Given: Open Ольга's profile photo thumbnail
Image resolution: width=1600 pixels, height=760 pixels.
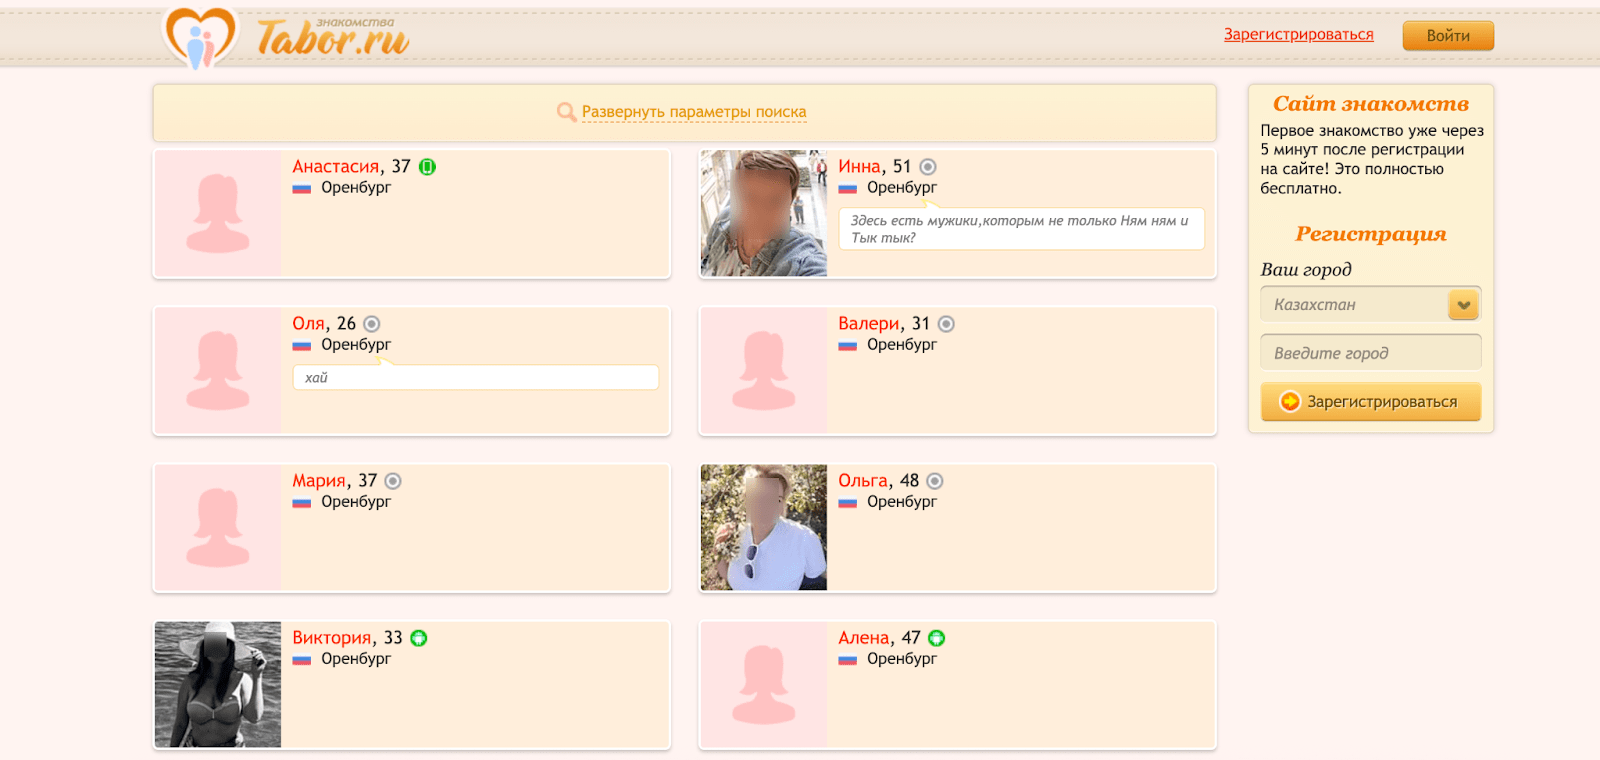Looking at the screenshot, I should (x=764, y=527).
